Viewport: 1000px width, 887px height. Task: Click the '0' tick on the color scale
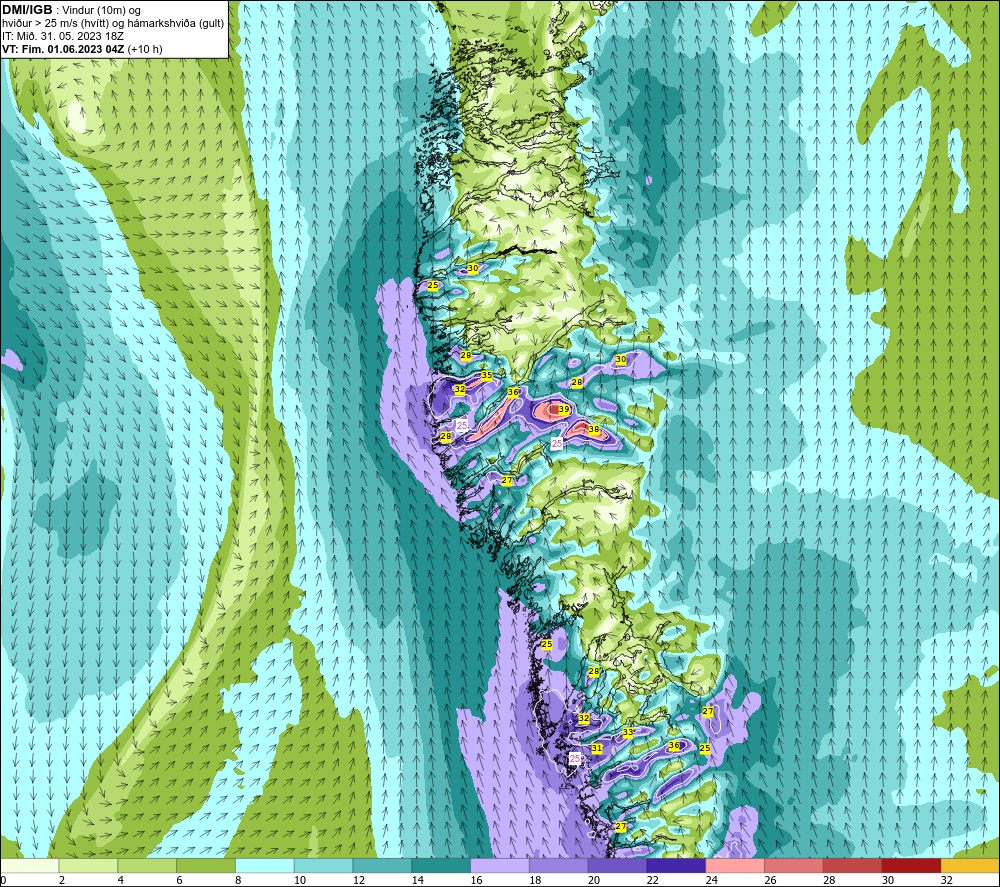point(3,880)
